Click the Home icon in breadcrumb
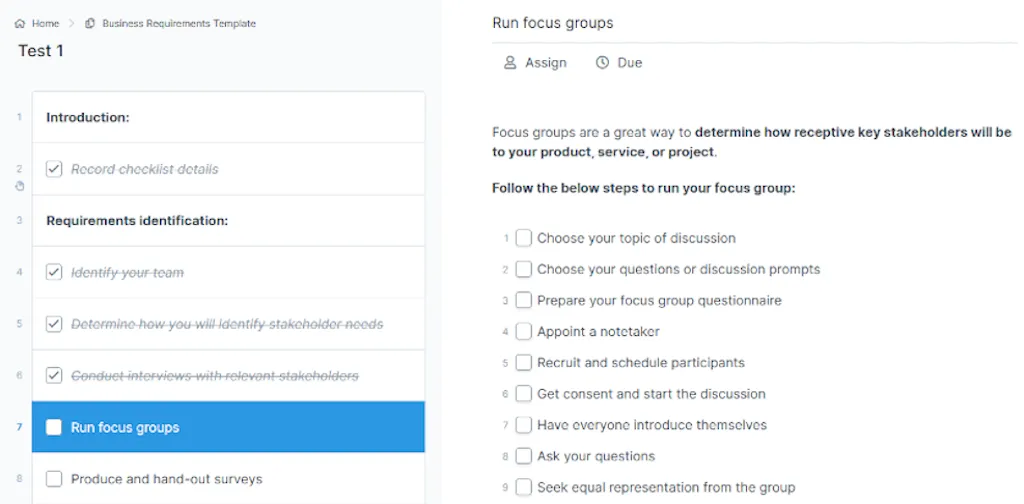This screenshot has height=504, width=1024. (x=20, y=24)
